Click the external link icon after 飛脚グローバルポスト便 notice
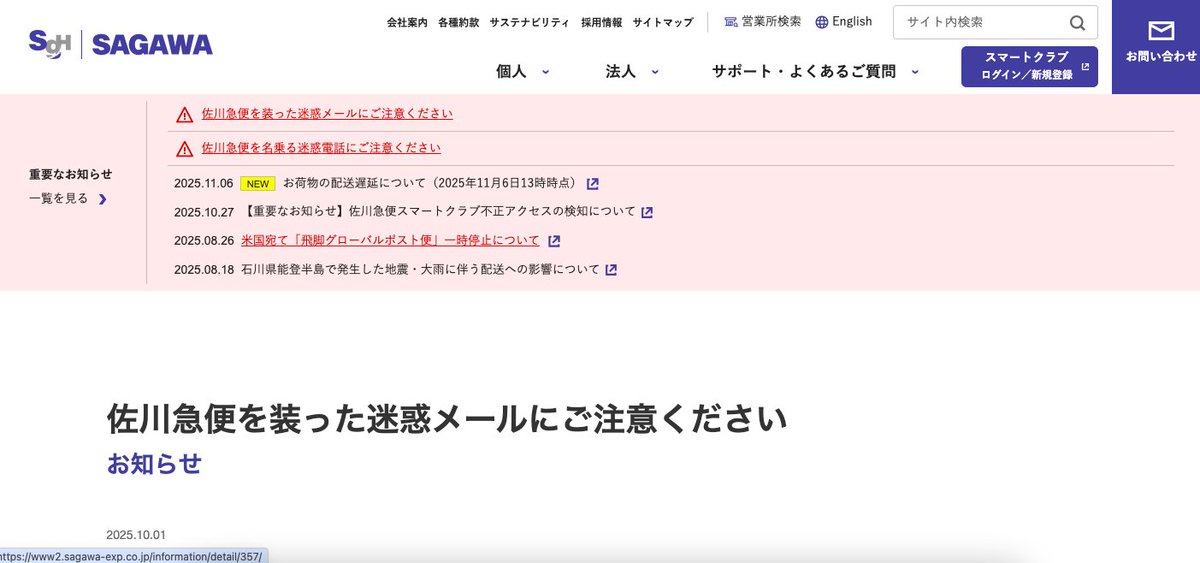Viewport: 1200px width, 563px height. (x=554, y=241)
